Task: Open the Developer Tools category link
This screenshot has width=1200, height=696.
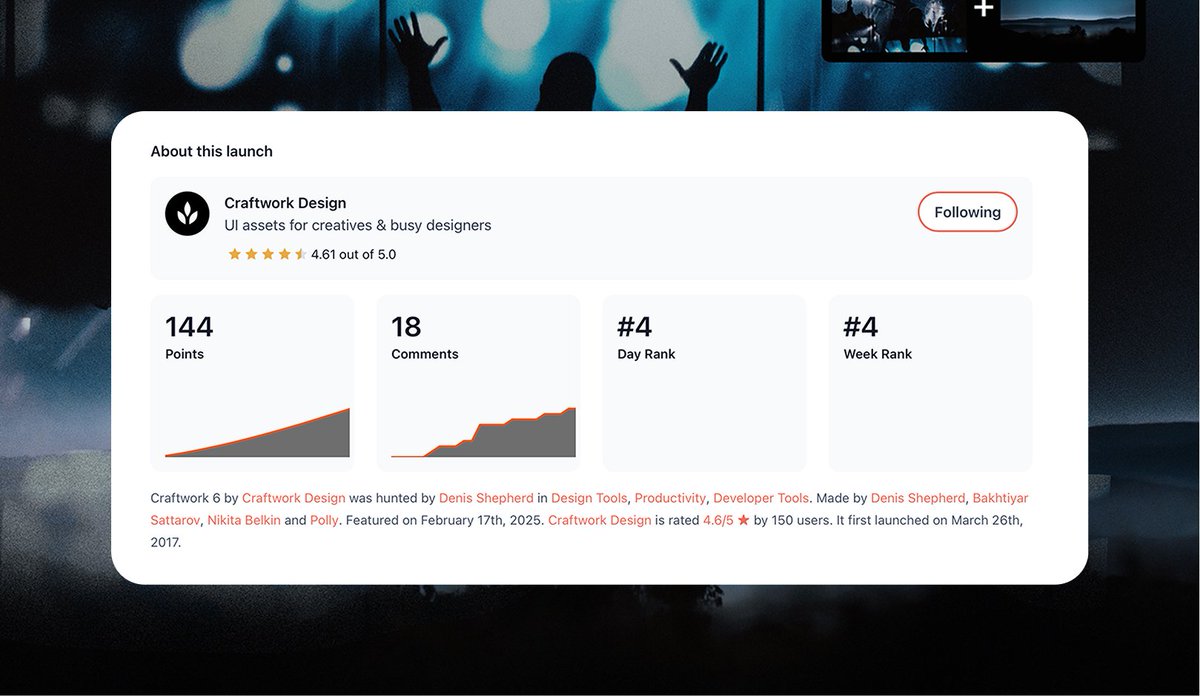Action: coord(761,498)
